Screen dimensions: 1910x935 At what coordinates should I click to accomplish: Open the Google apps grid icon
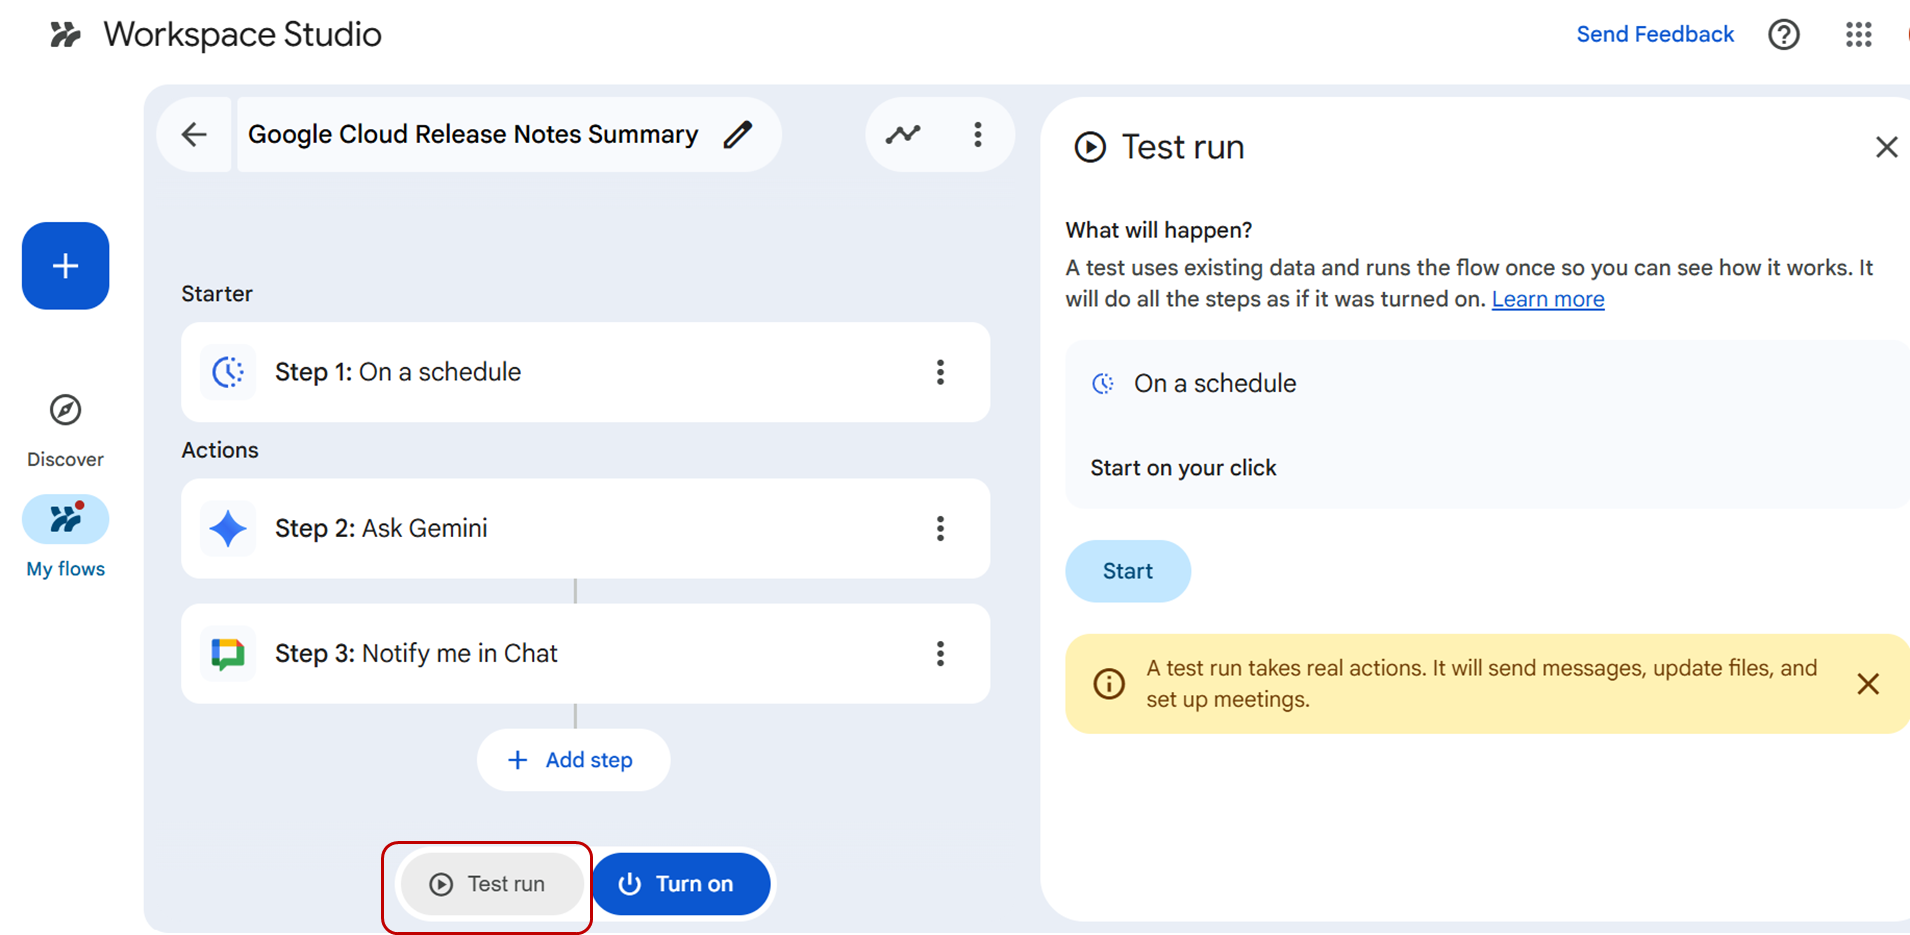click(1858, 35)
